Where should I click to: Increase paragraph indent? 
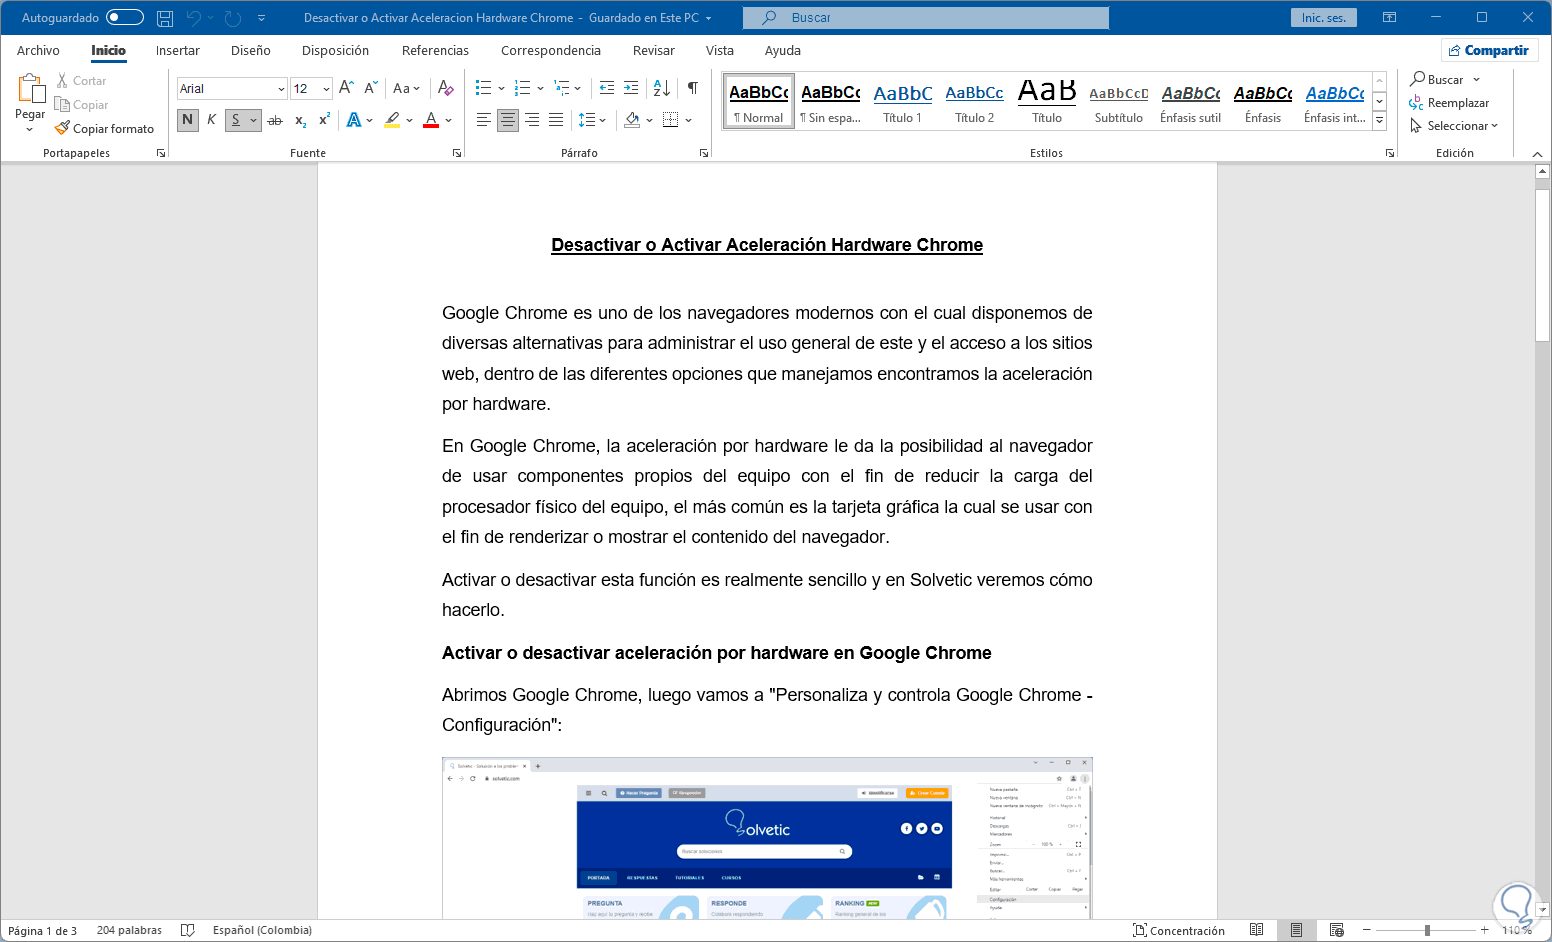tap(631, 88)
